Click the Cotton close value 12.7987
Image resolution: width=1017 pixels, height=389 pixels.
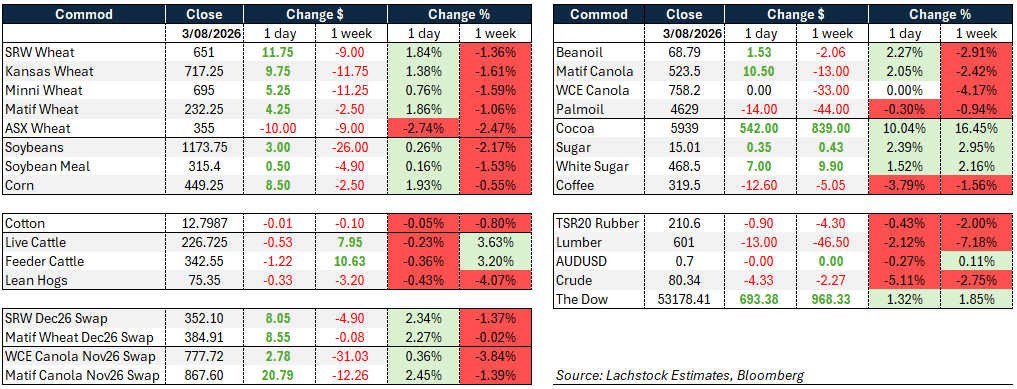[204, 224]
